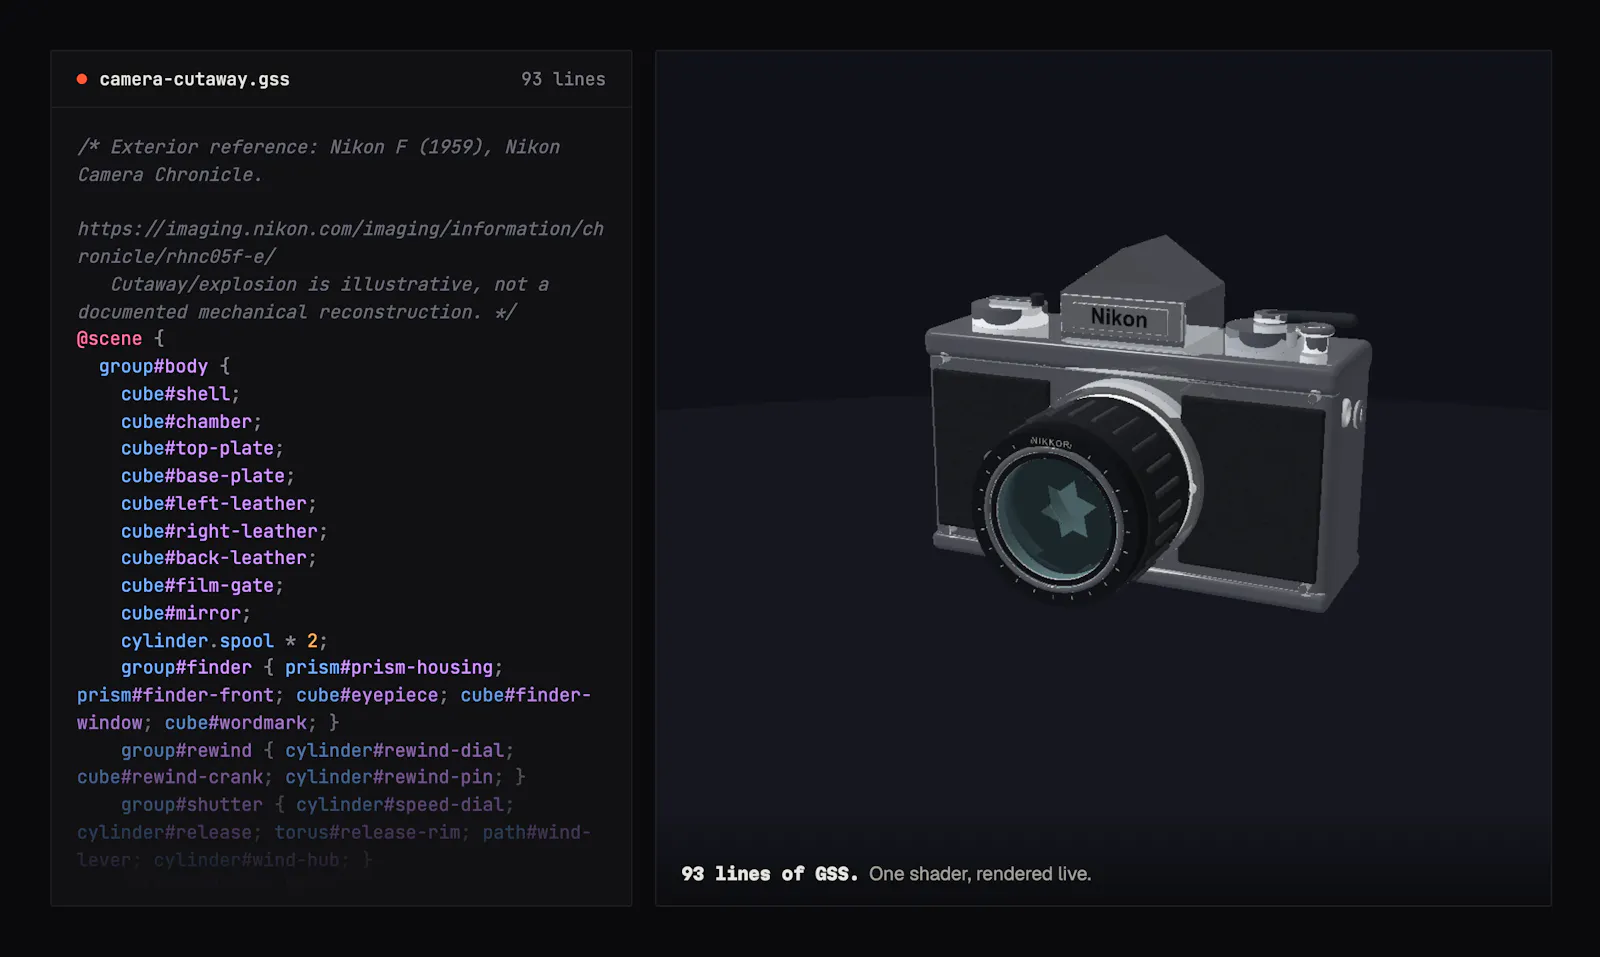
Task: Click 'cylinder#rewind-pin;' in the code
Action: (394, 777)
